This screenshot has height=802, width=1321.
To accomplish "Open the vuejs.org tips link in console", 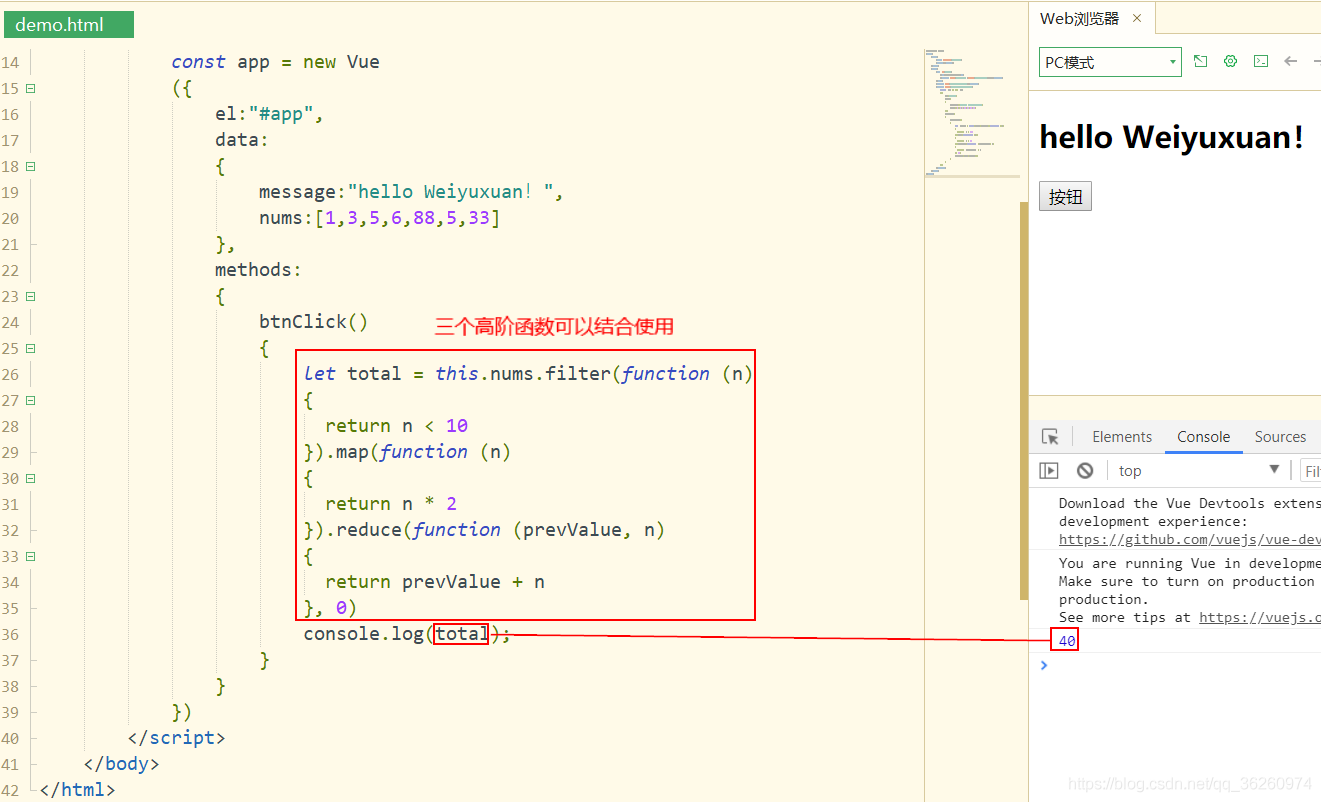I will [x=1260, y=617].
